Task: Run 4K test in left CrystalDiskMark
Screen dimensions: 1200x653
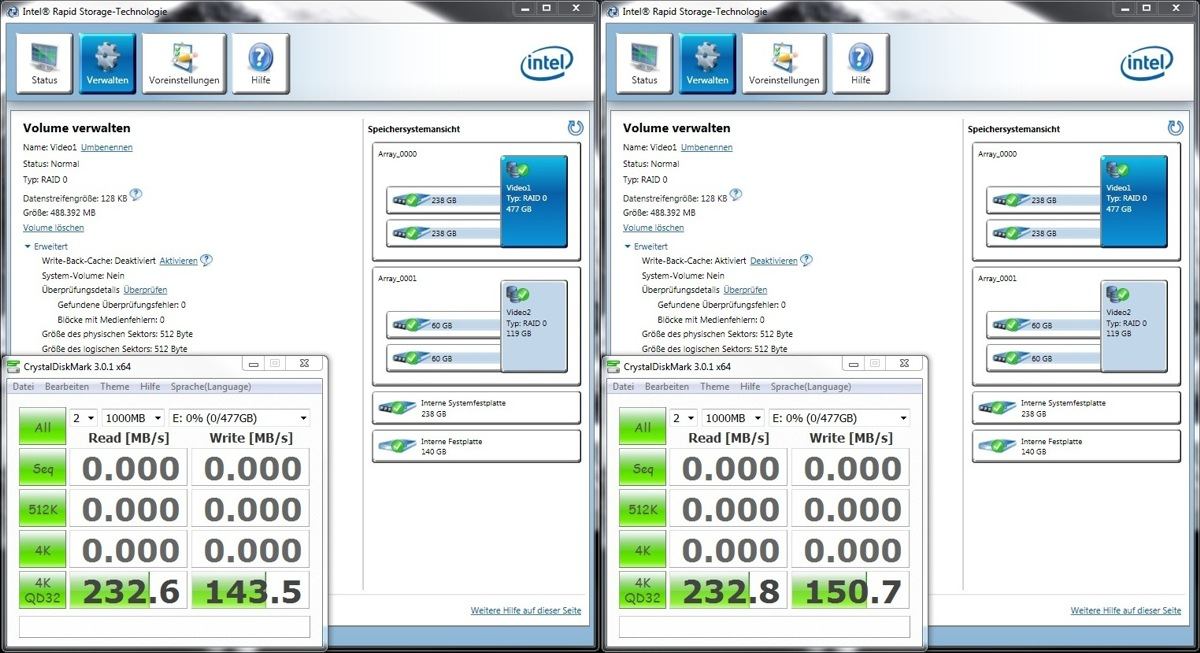Action: tap(43, 550)
